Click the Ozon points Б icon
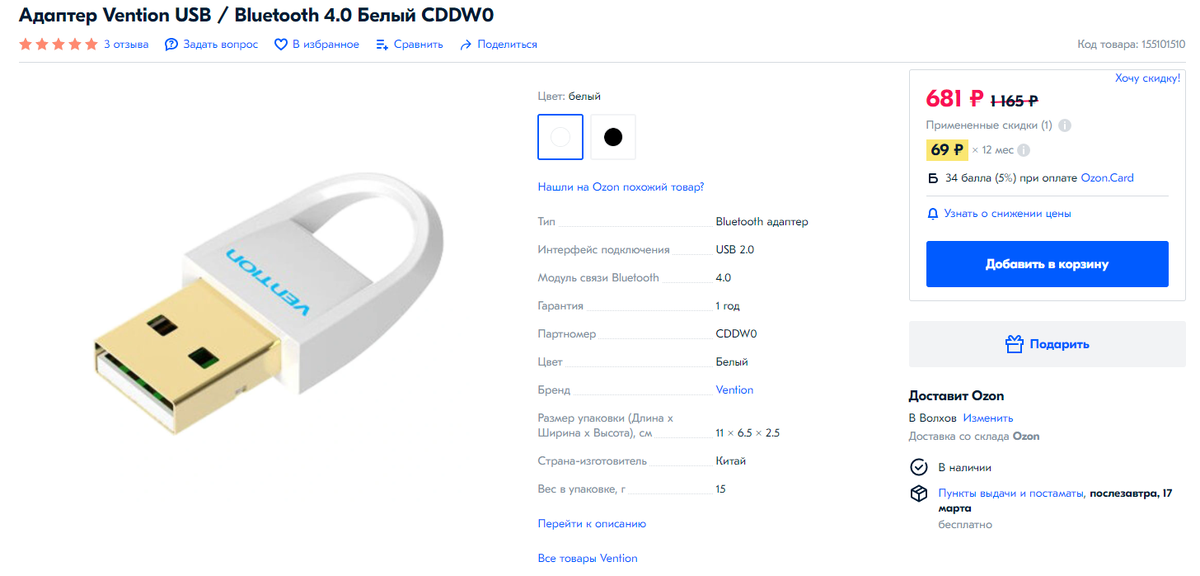 click(x=933, y=178)
